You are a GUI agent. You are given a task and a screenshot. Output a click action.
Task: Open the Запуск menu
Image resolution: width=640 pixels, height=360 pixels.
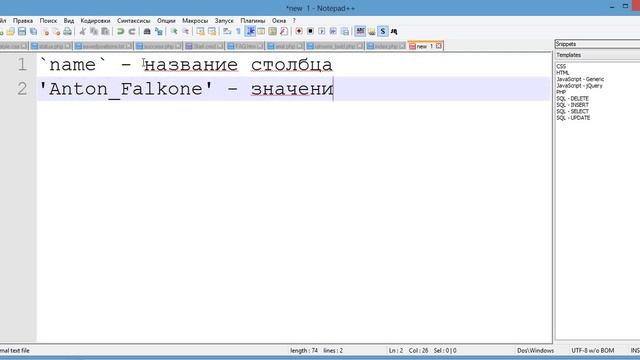pos(224,20)
